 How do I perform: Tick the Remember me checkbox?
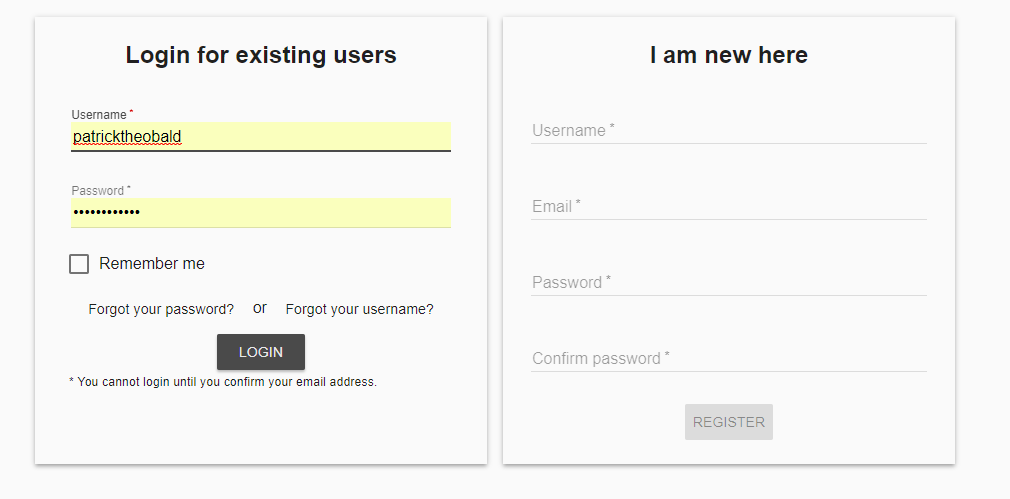pos(79,264)
